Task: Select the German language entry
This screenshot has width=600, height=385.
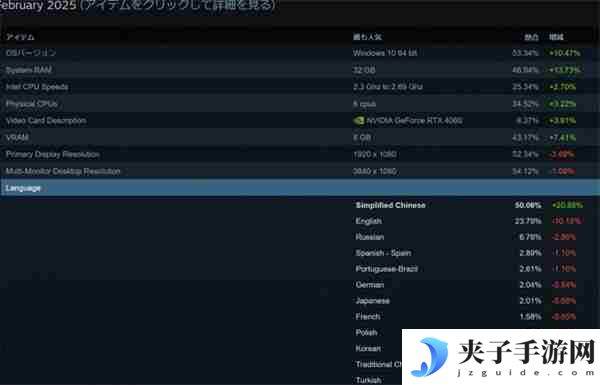Action: tap(370, 285)
